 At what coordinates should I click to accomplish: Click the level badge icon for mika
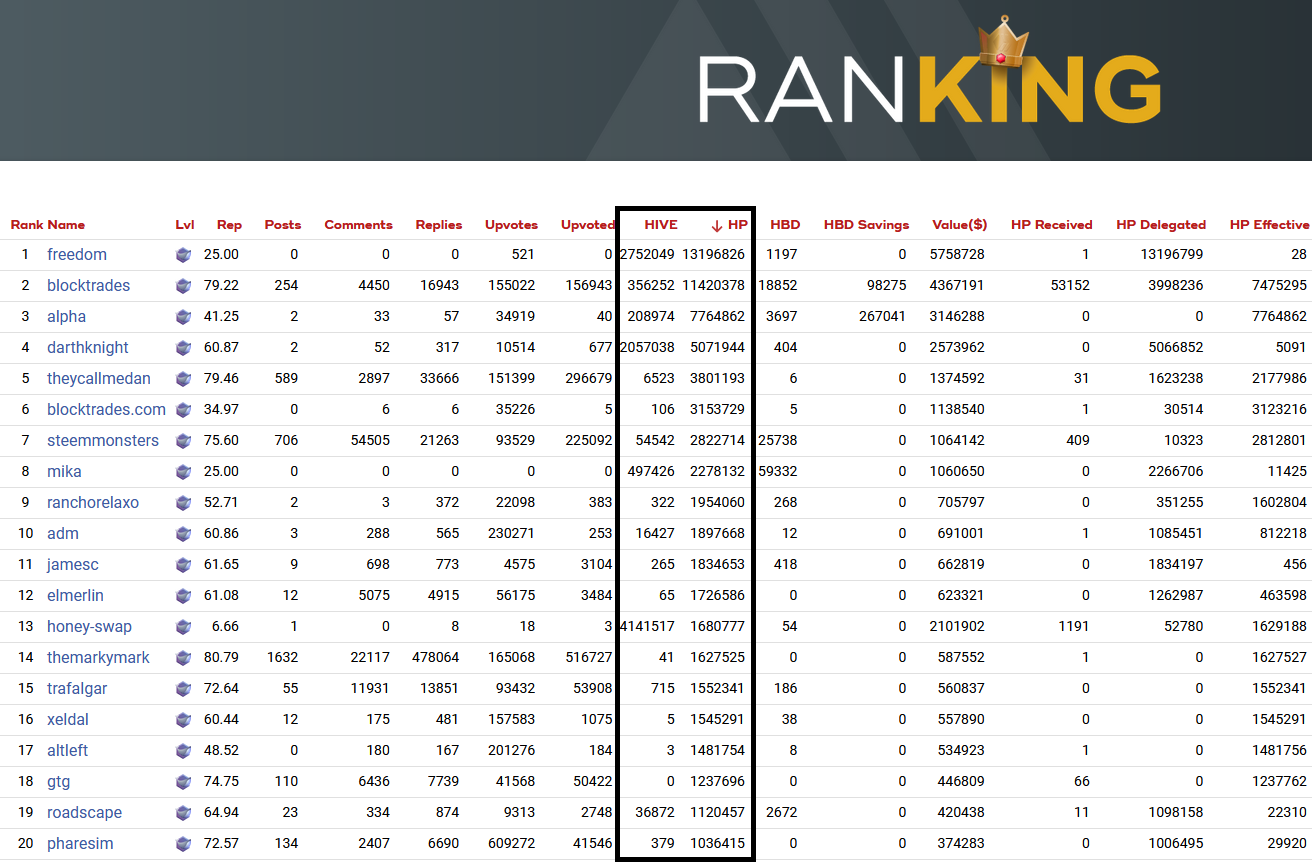point(183,472)
